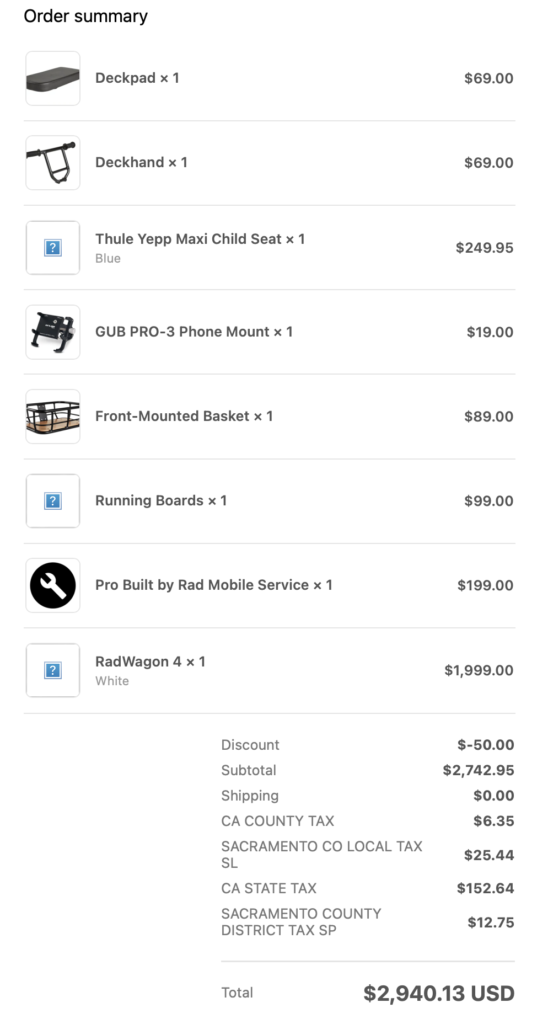Screen dimensions: 548x1024
Task: Select the Deckpad × 1 item name
Action: (x=137, y=78)
